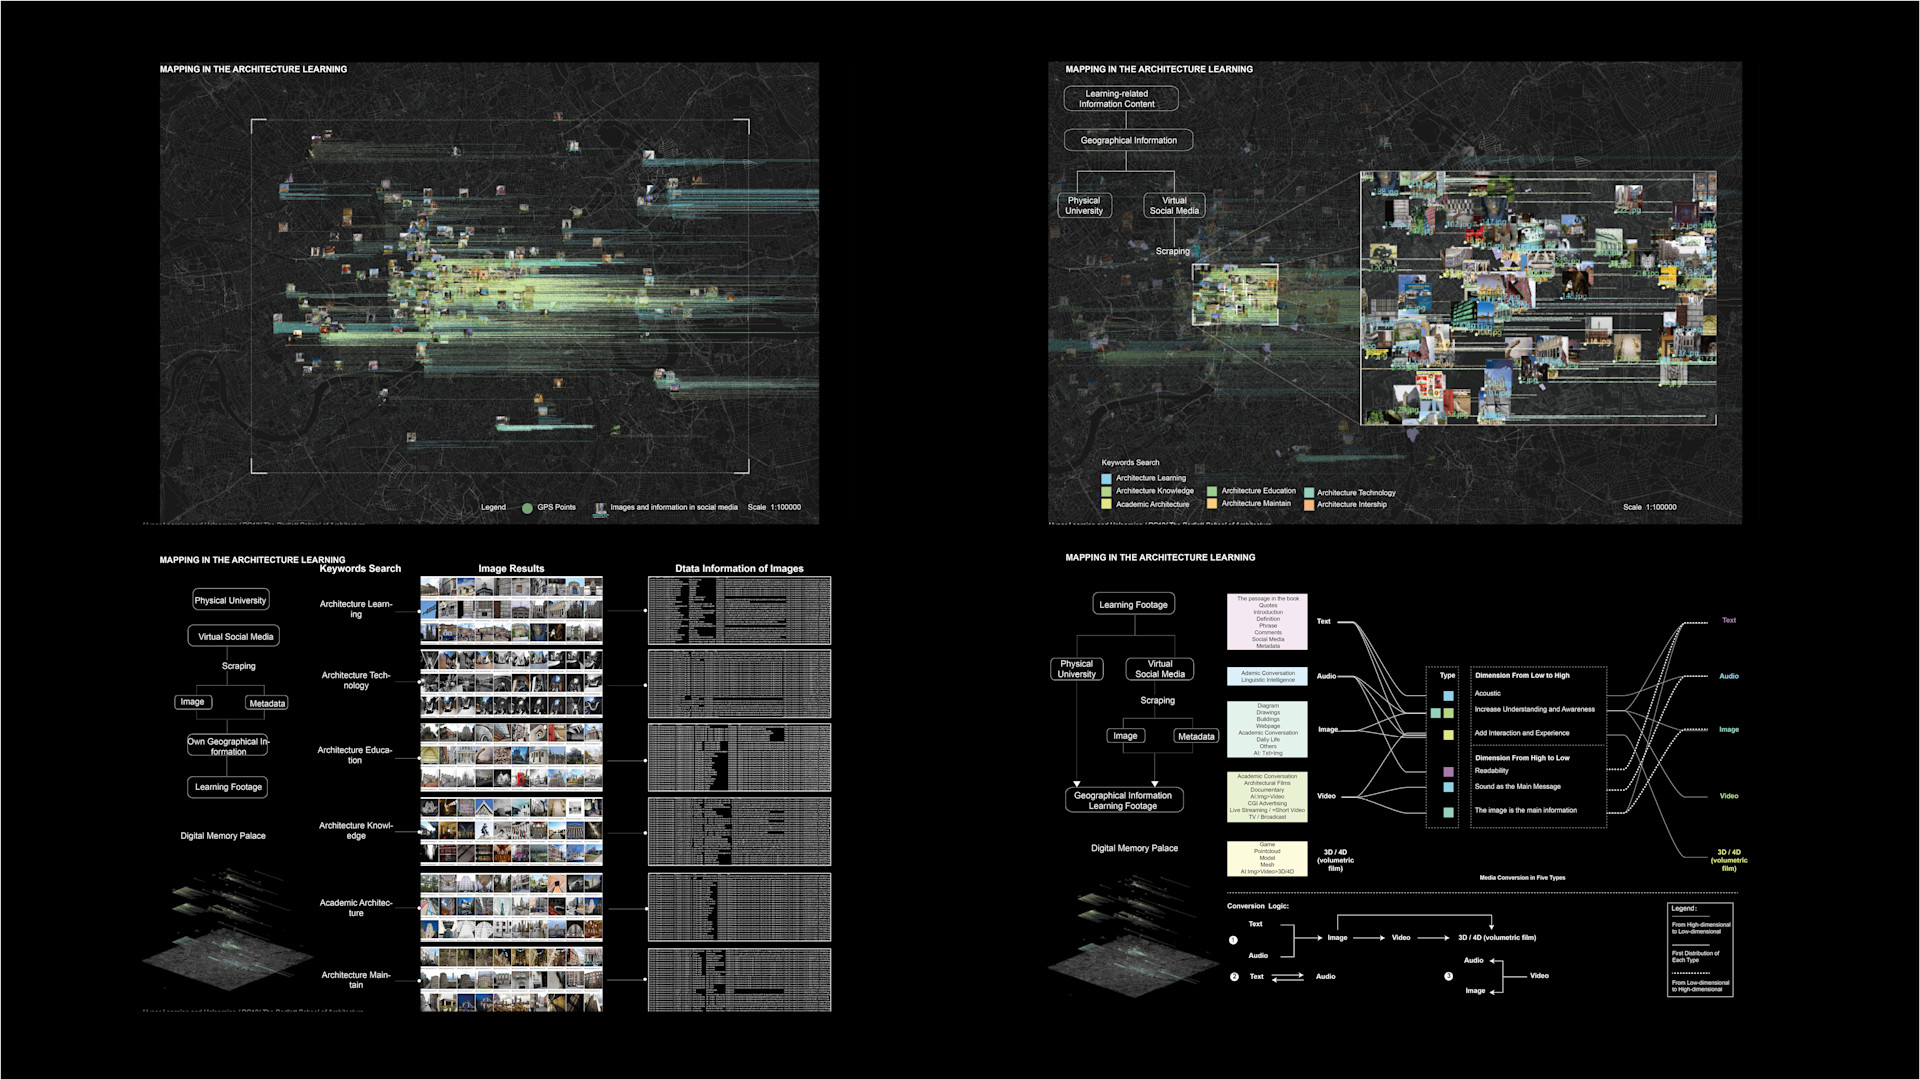Viewport: 1920px width, 1080px height.
Task: Select the Learning-related Information Content box
Action: [1120, 99]
